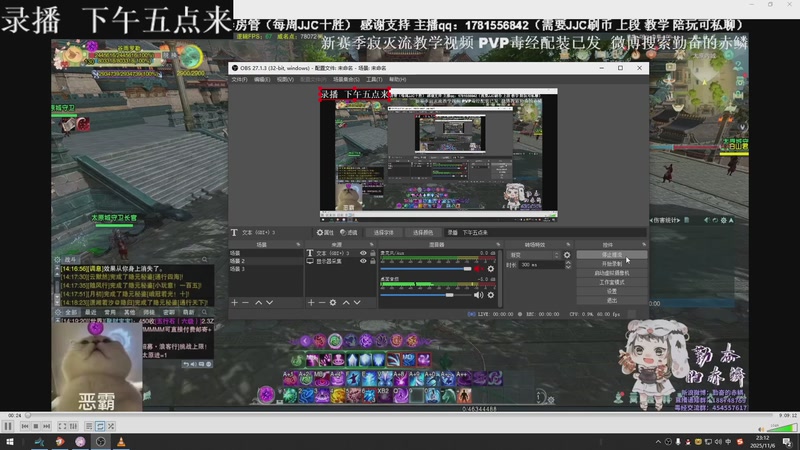
Task: Mute desktop audio speaker icon
Action: pos(478,295)
